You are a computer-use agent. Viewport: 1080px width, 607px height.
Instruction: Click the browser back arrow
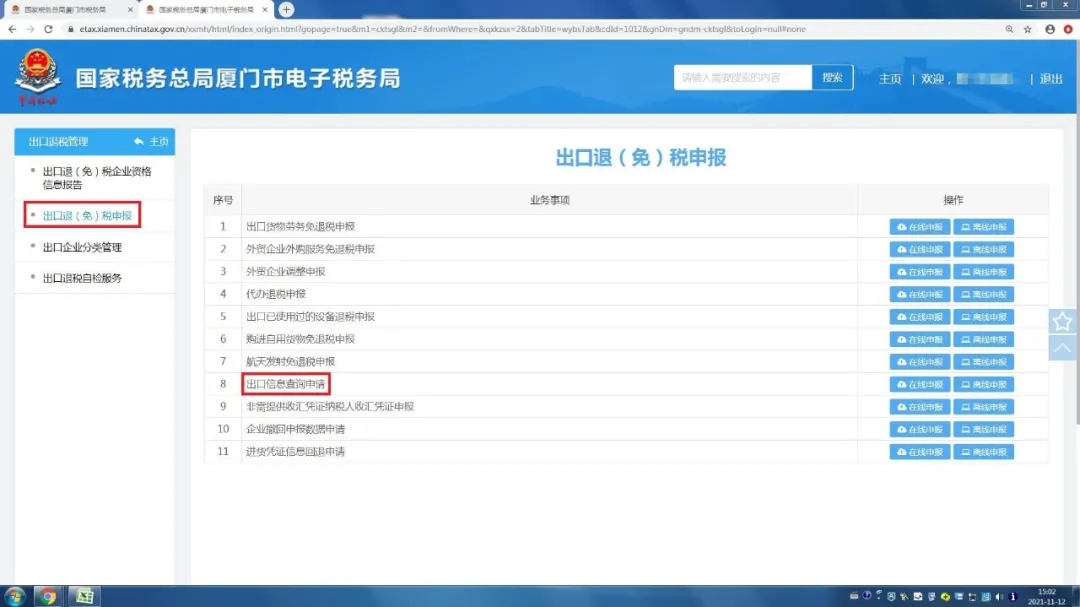click(12, 29)
